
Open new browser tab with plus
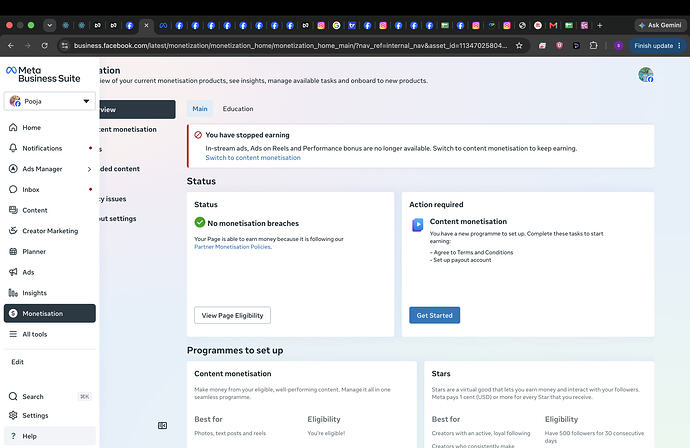[x=600, y=26]
